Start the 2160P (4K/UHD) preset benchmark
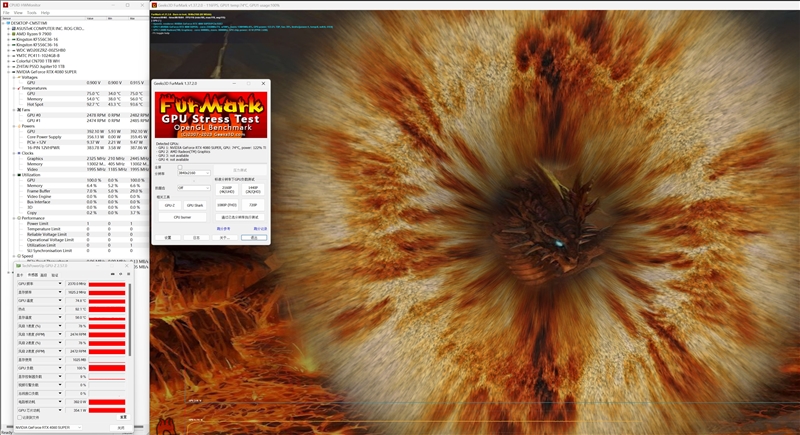Viewport: 800px width, 435px height. (227, 189)
